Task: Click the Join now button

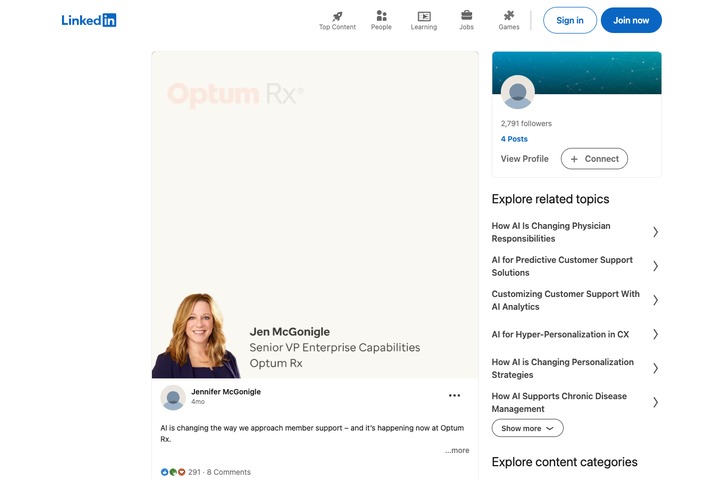Action: [x=631, y=20]
